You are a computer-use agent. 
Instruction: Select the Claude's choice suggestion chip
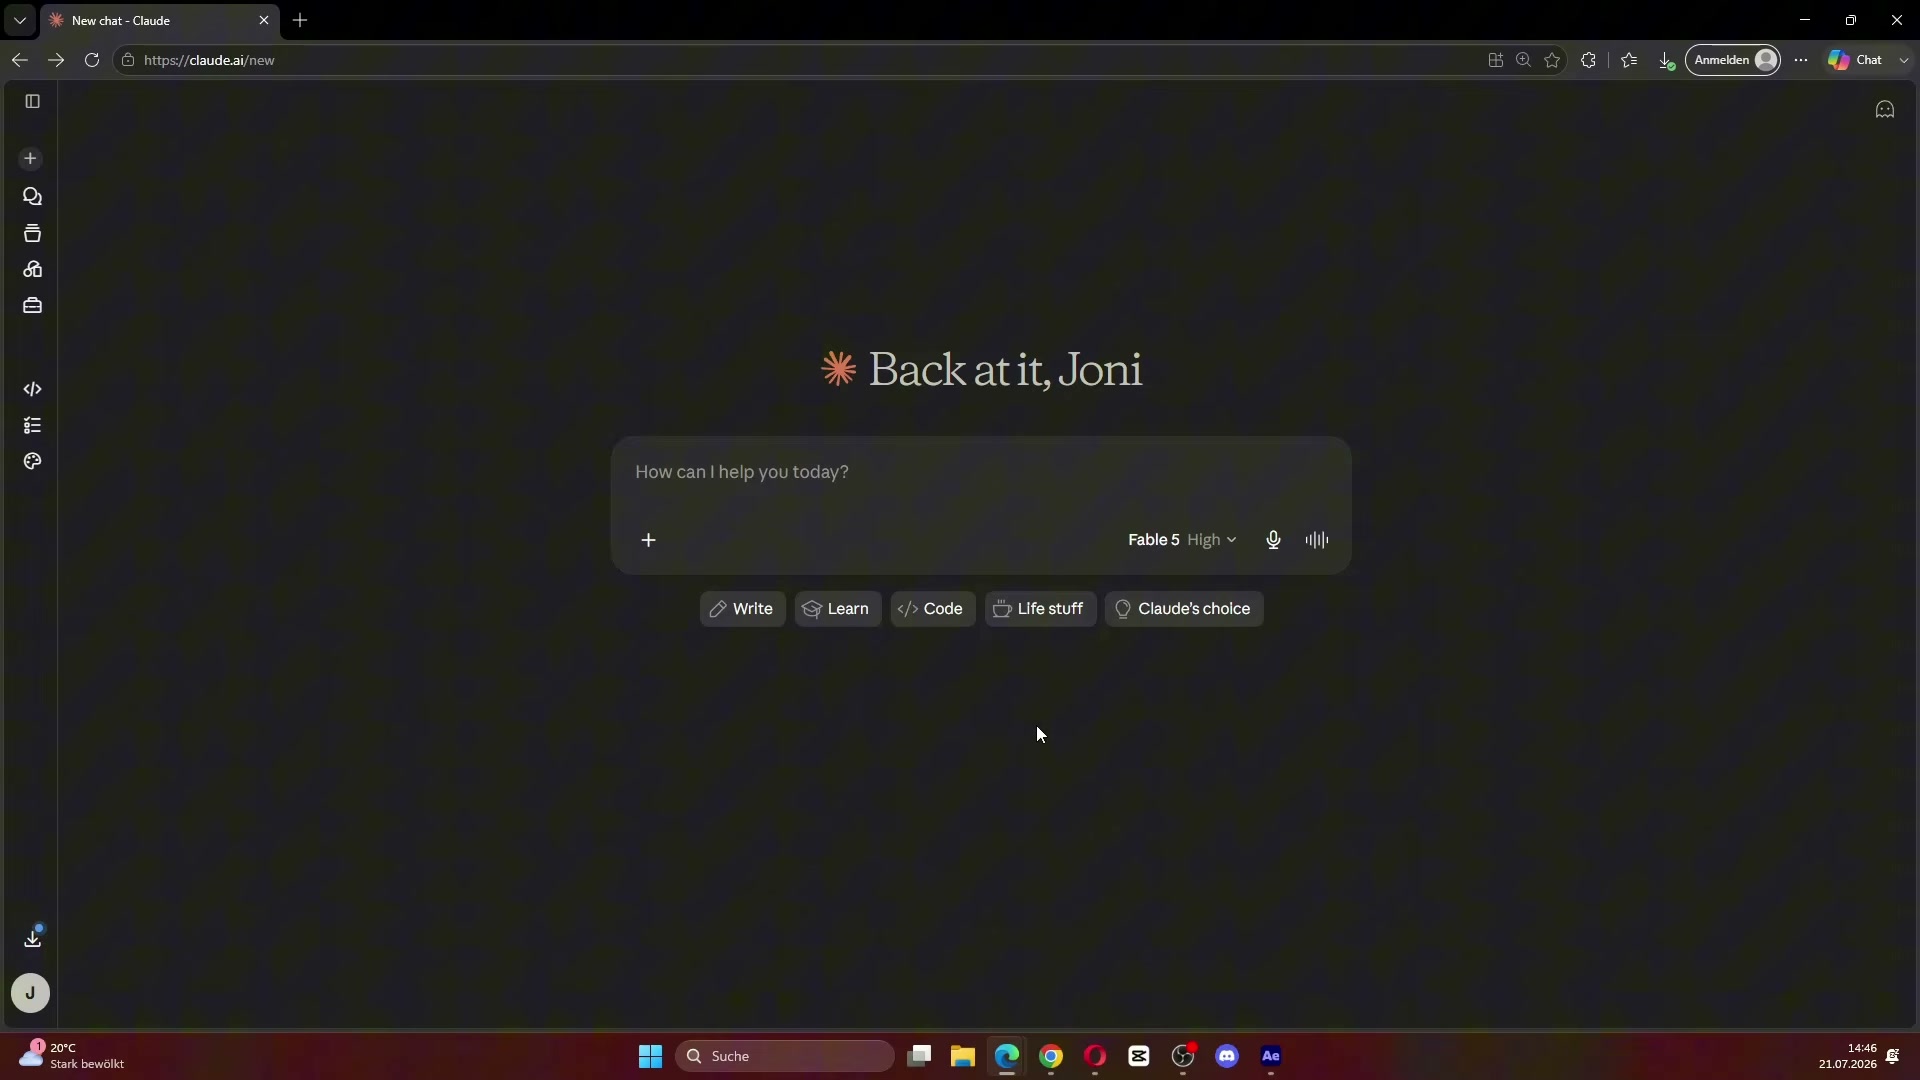[x=1184, y=609]
